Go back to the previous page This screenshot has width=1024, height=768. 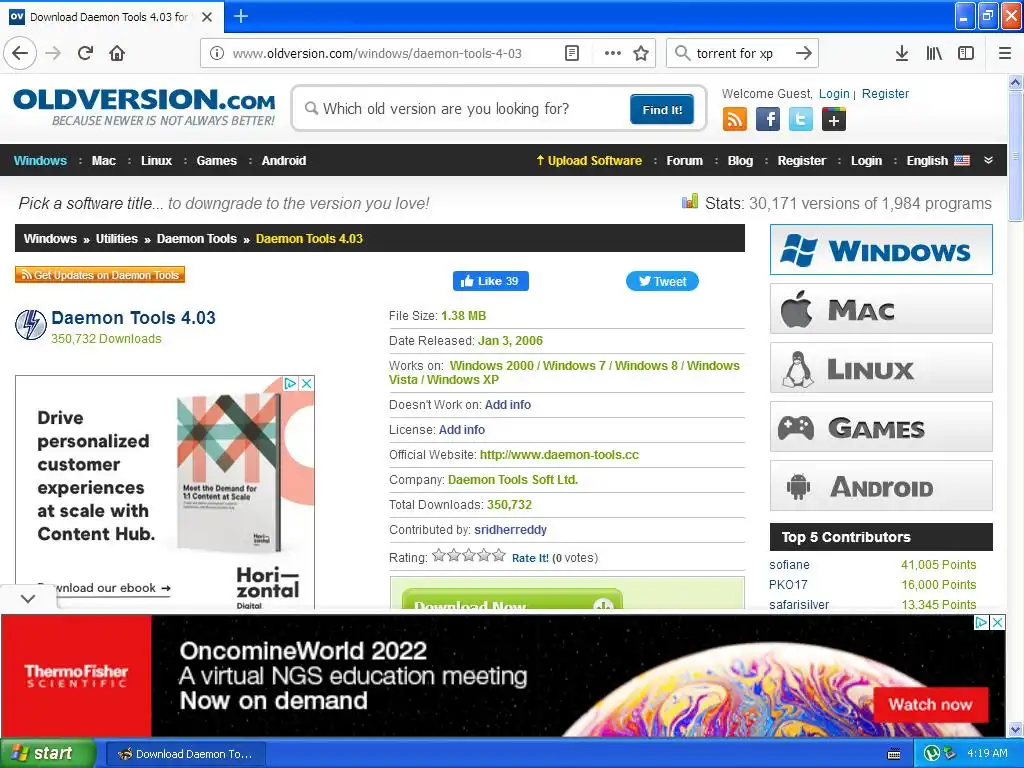pyautogui.click(x=20, y=54)
